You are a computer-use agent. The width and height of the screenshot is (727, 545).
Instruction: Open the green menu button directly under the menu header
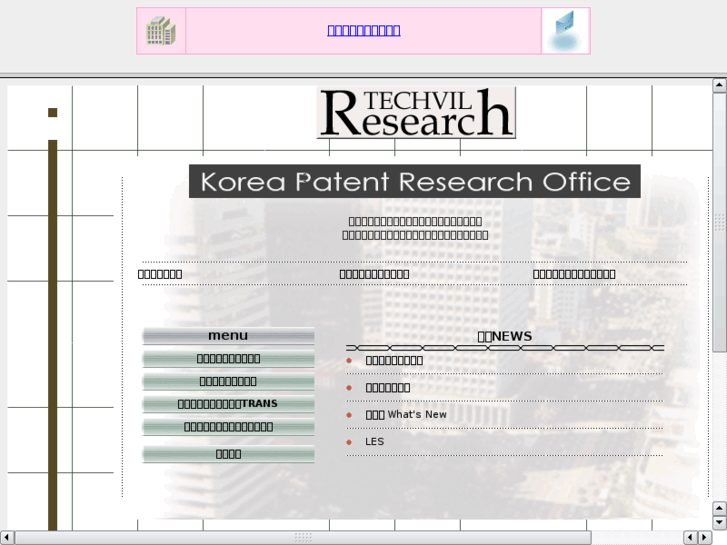point(228,359)
